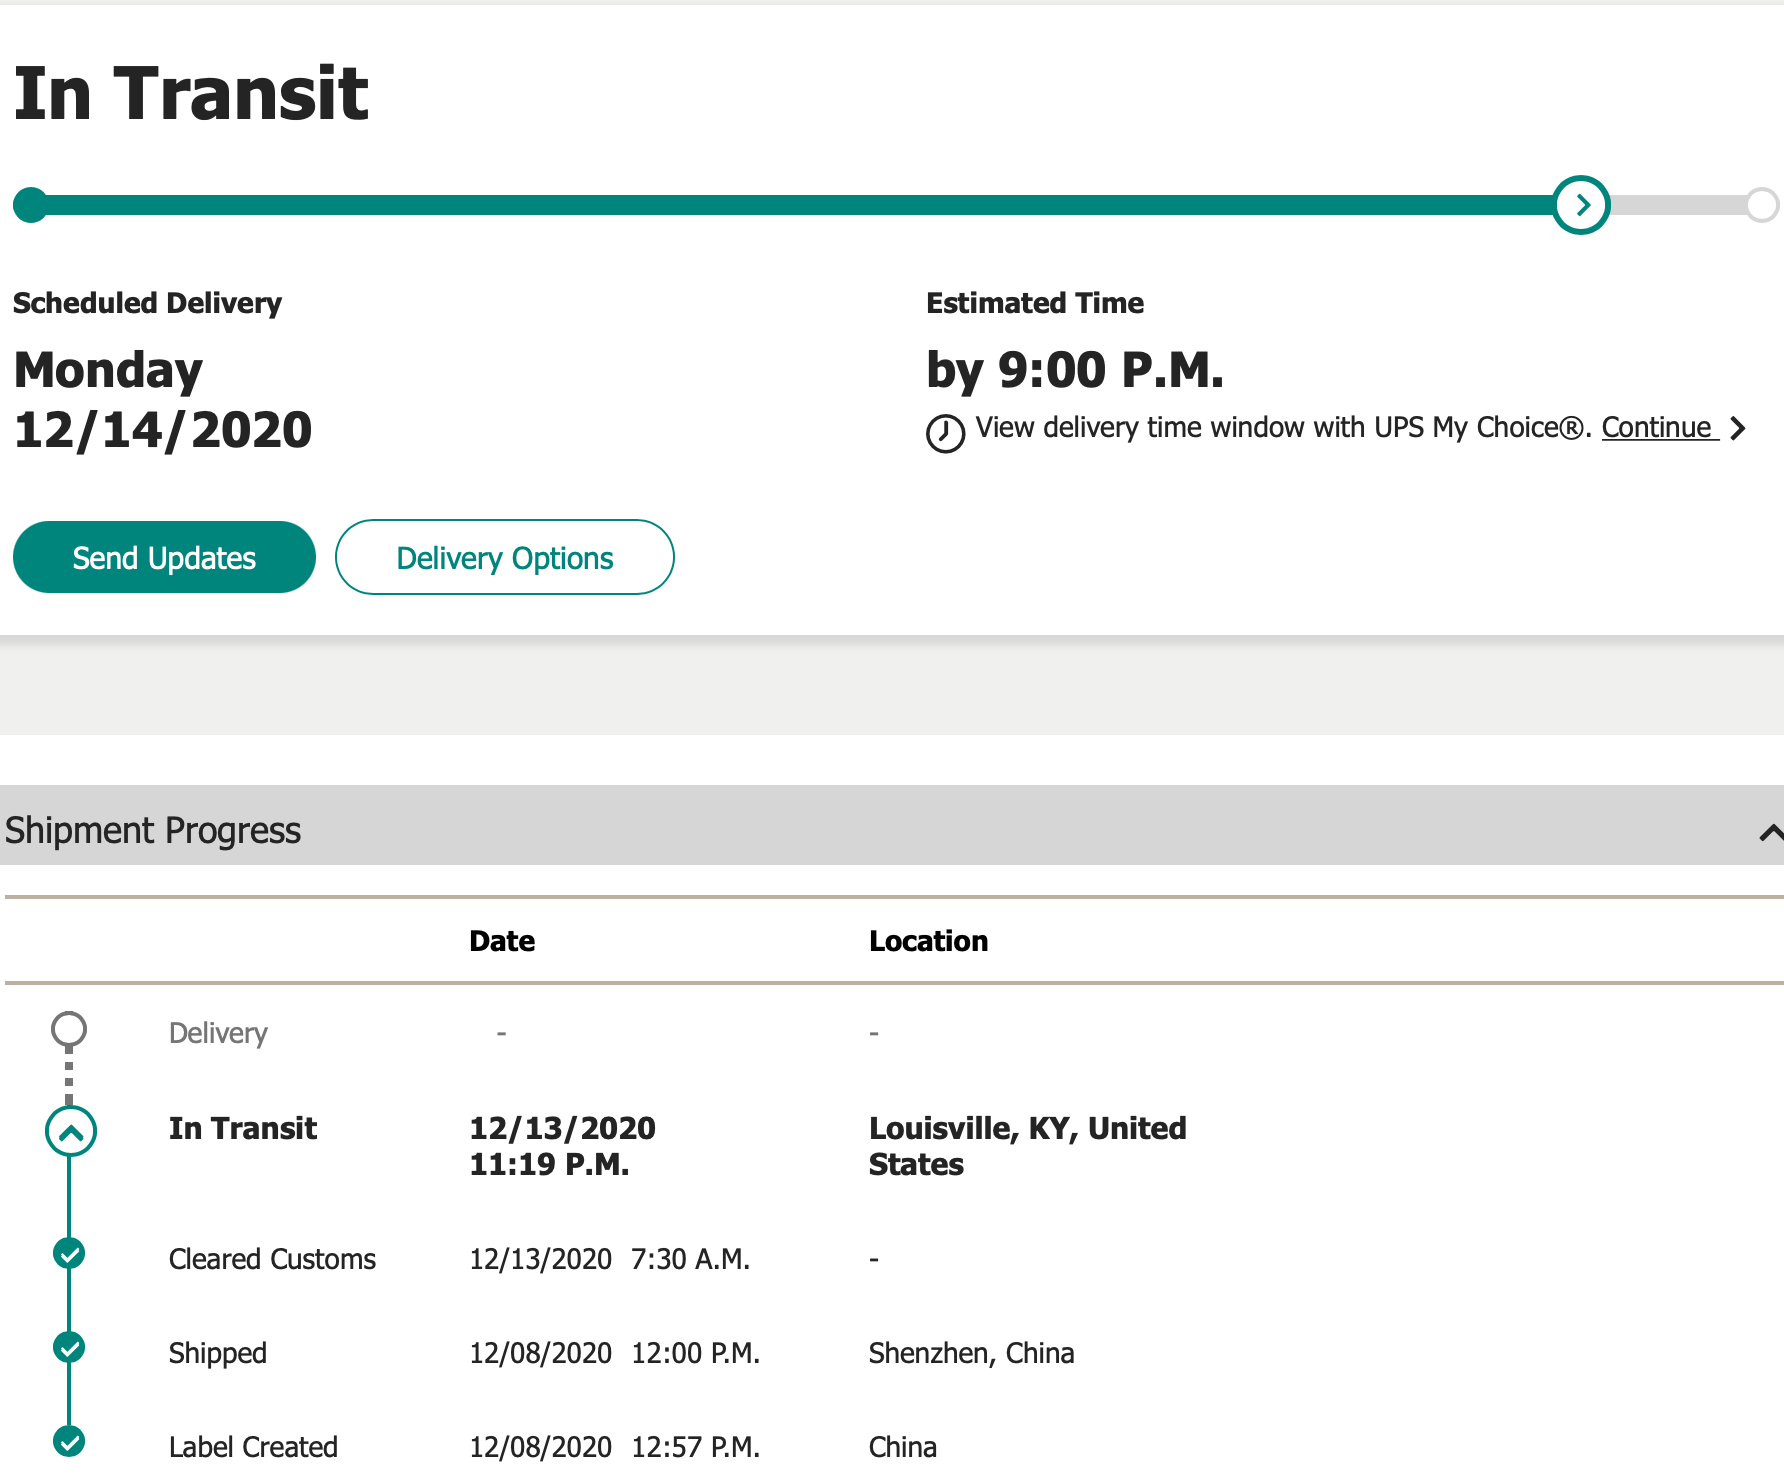Click the Location column header
1784x1481 pixels.
click(x=928, y=941)
